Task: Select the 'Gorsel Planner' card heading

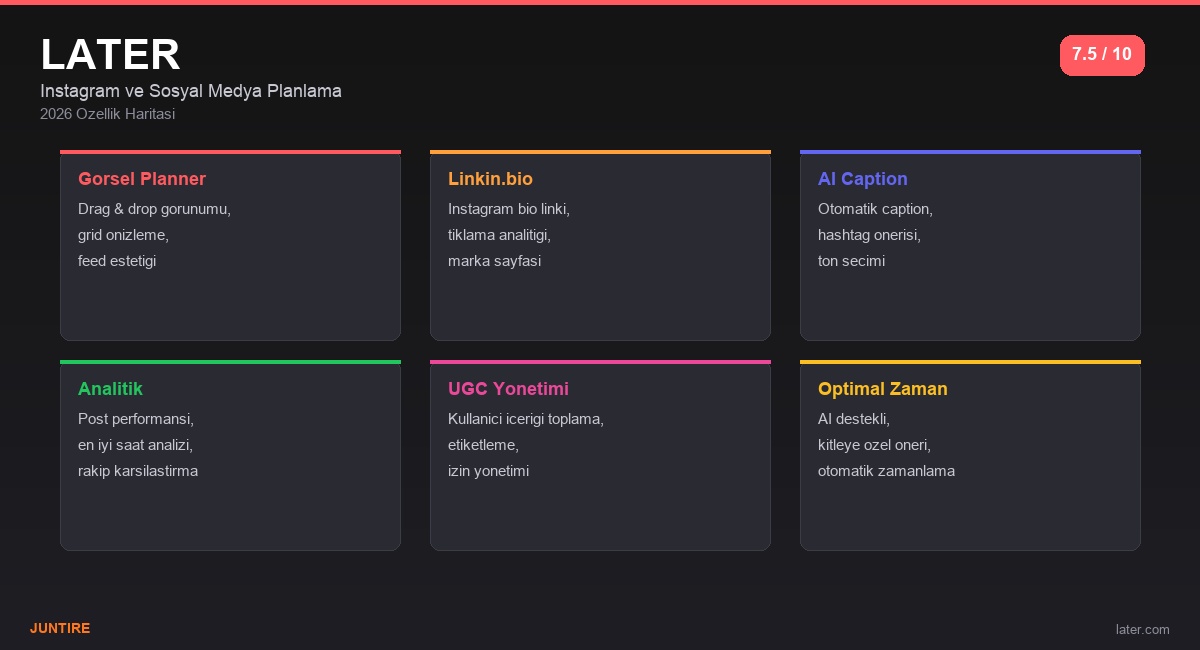Action: [142, 179]
